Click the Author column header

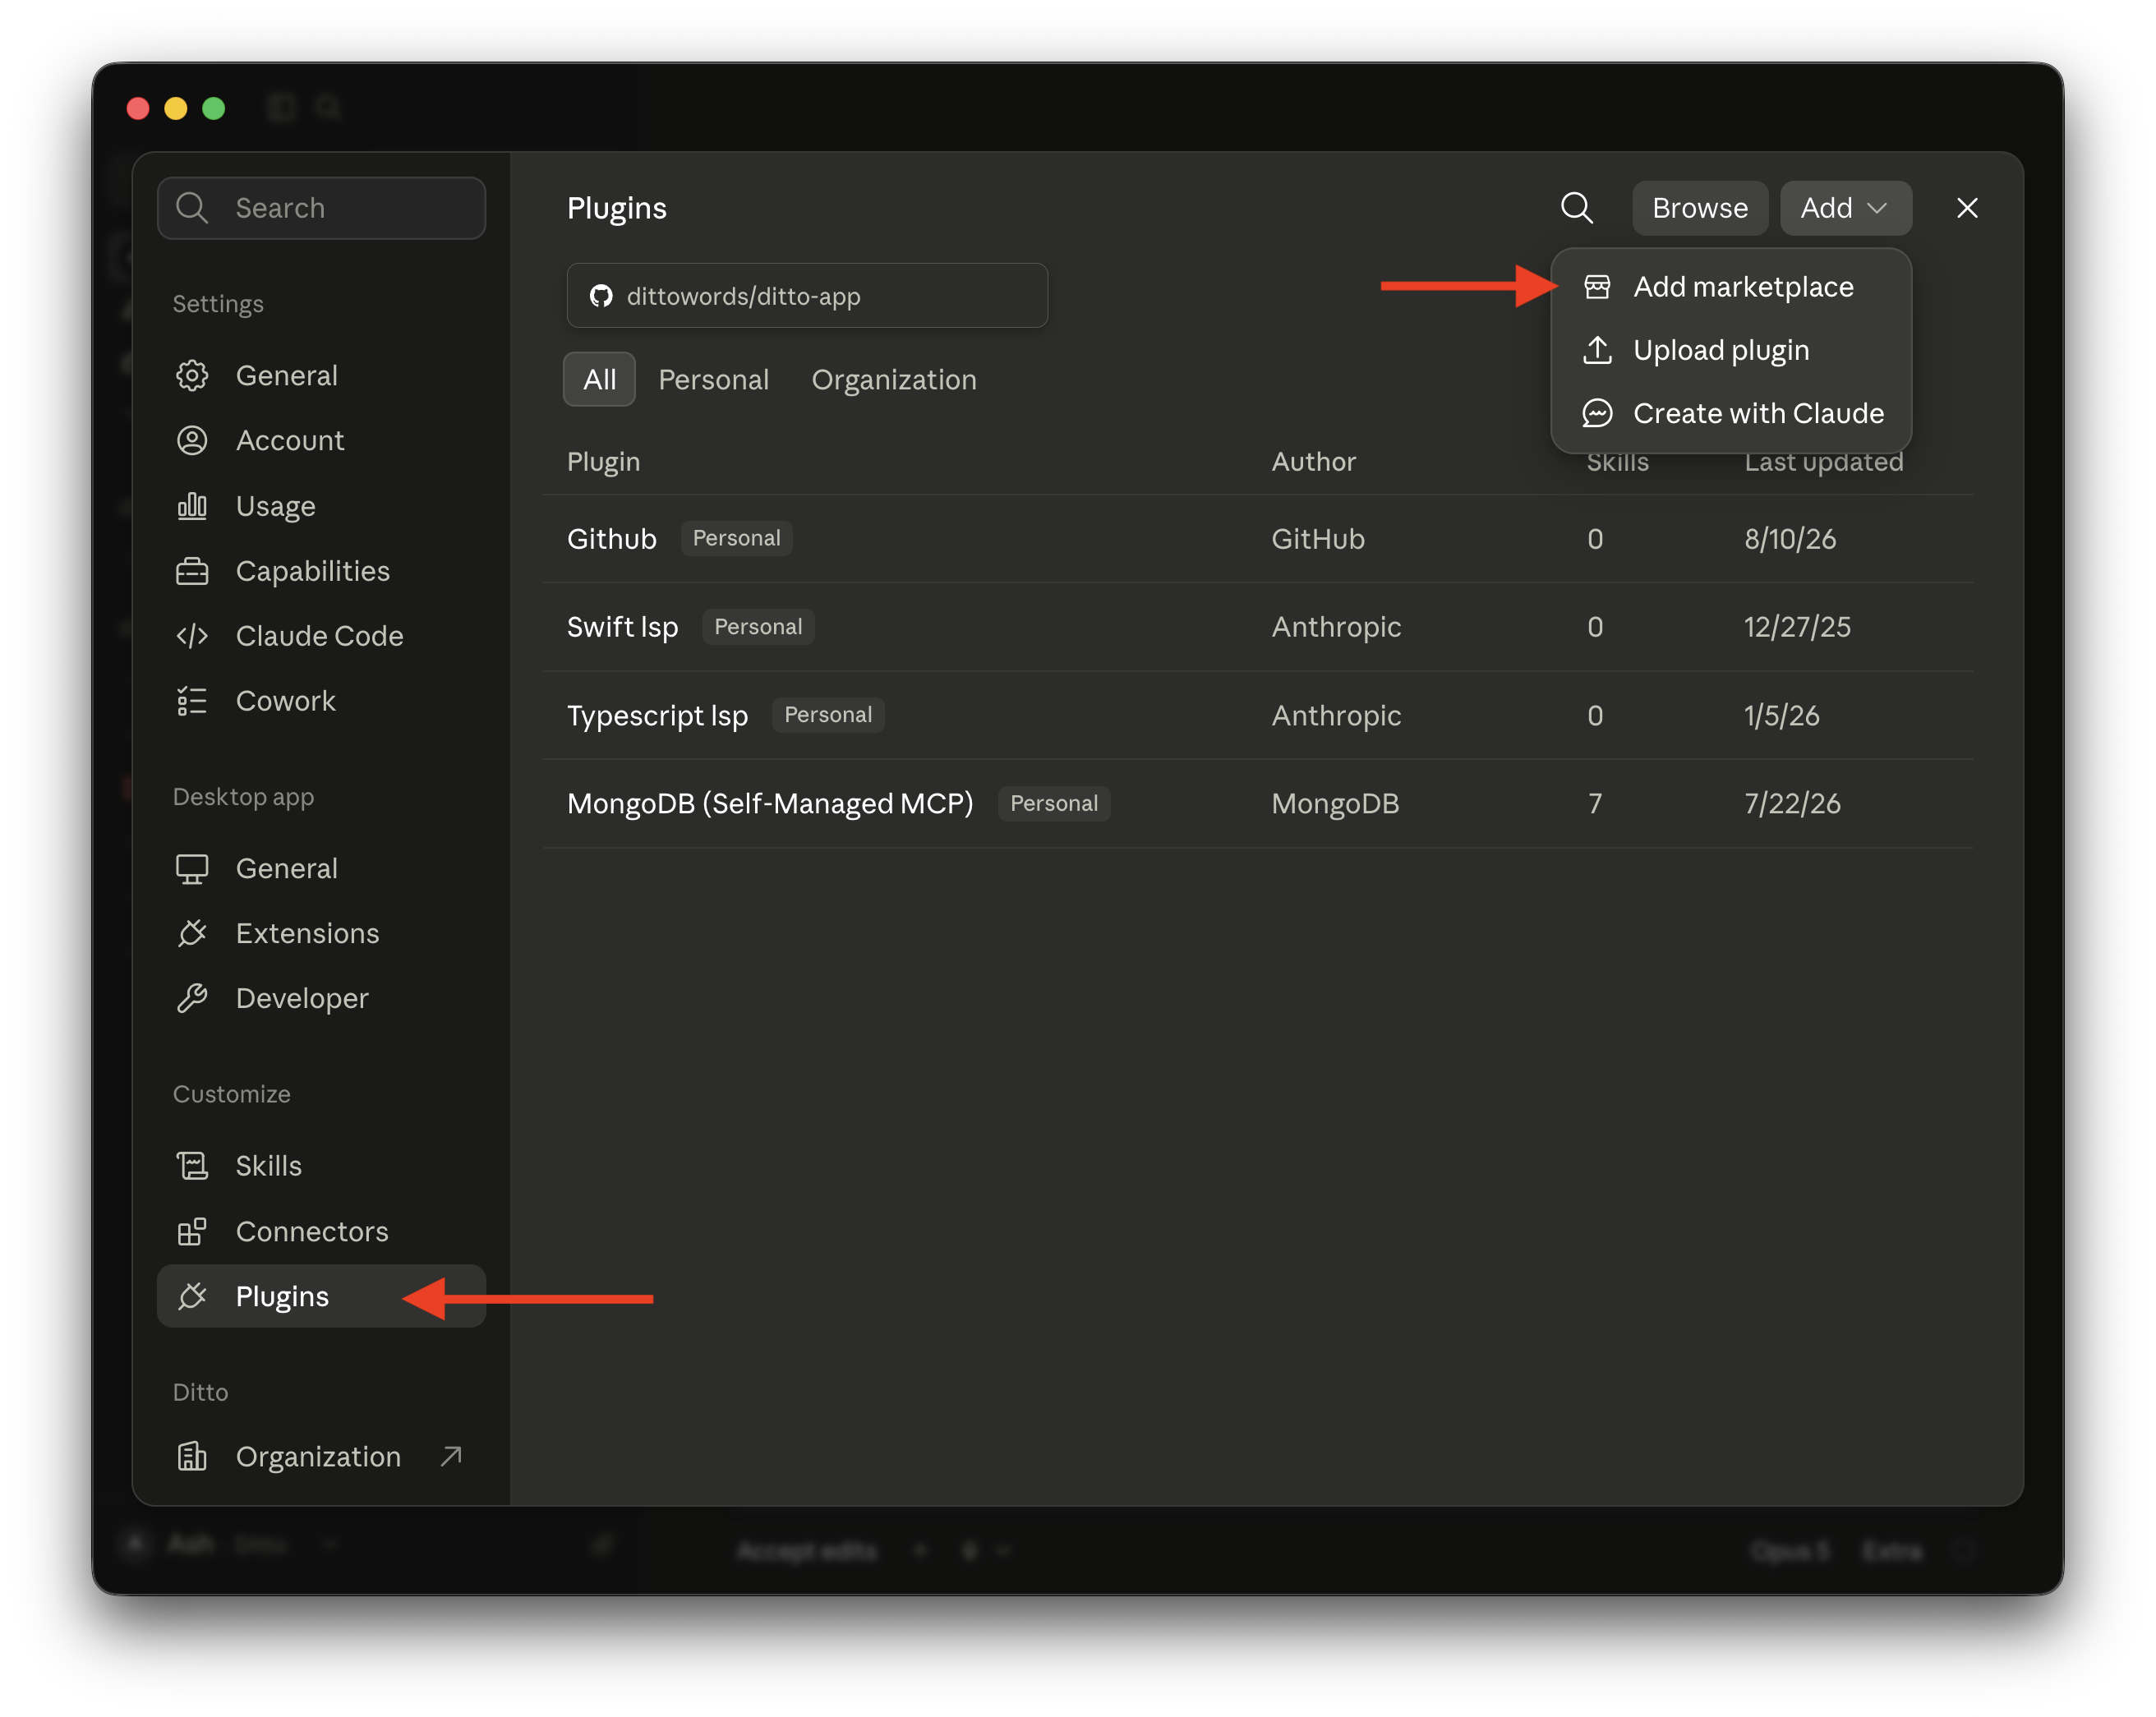point(1313,462)
